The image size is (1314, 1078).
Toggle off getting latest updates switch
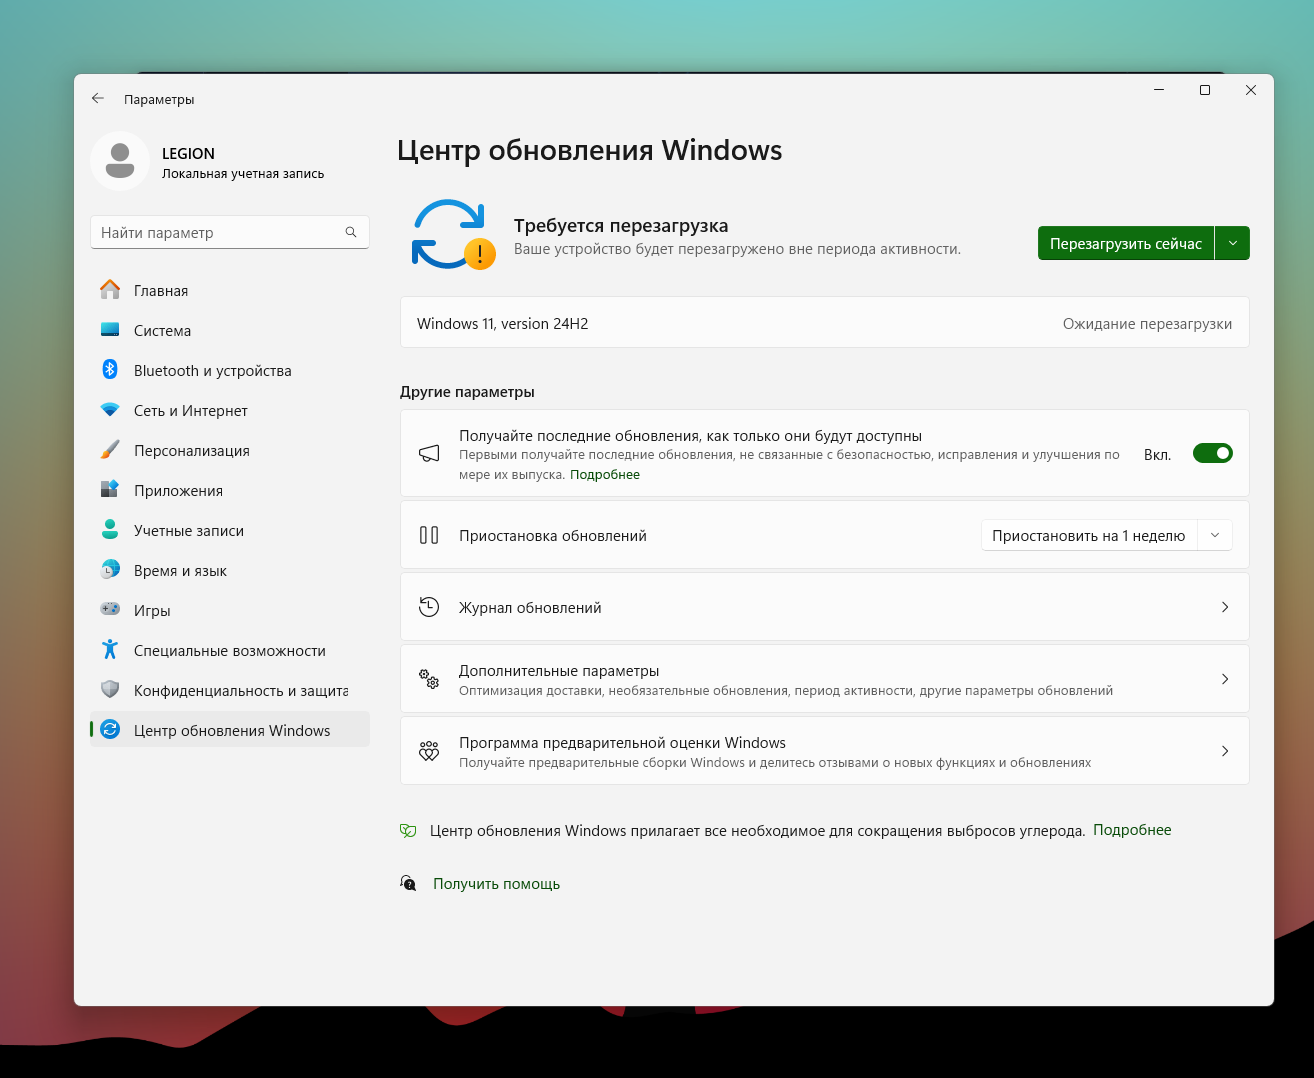1213,454
